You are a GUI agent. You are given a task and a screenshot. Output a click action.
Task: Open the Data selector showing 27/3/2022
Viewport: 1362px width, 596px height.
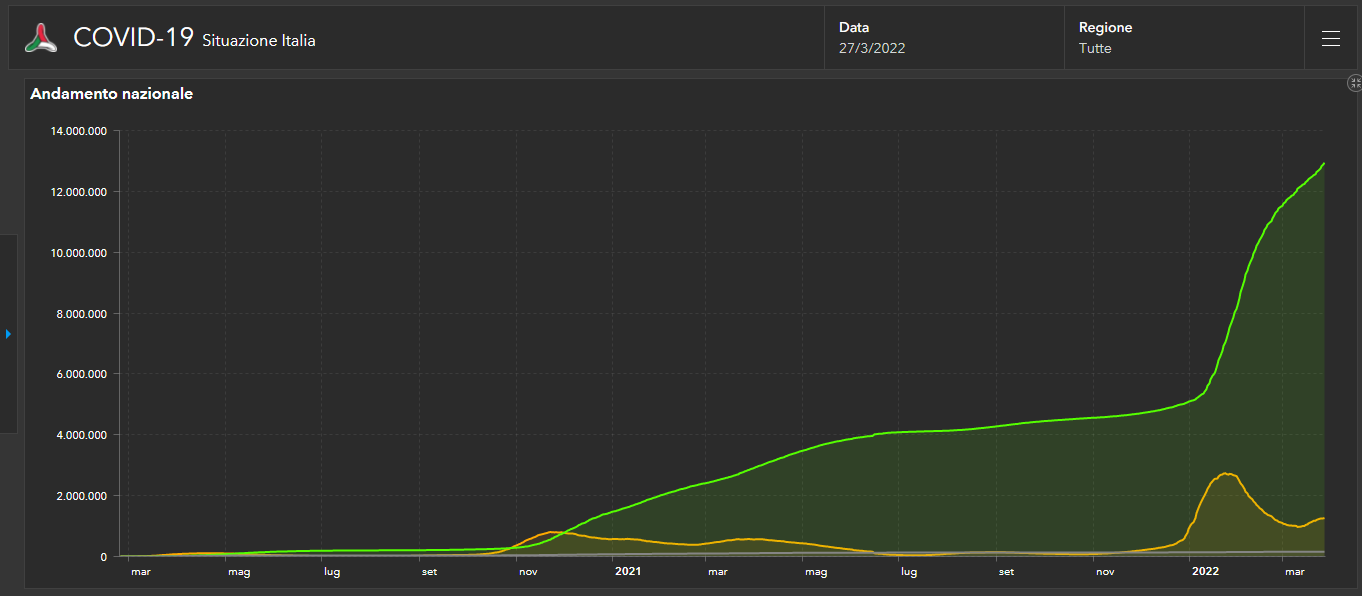pos(943,38)
